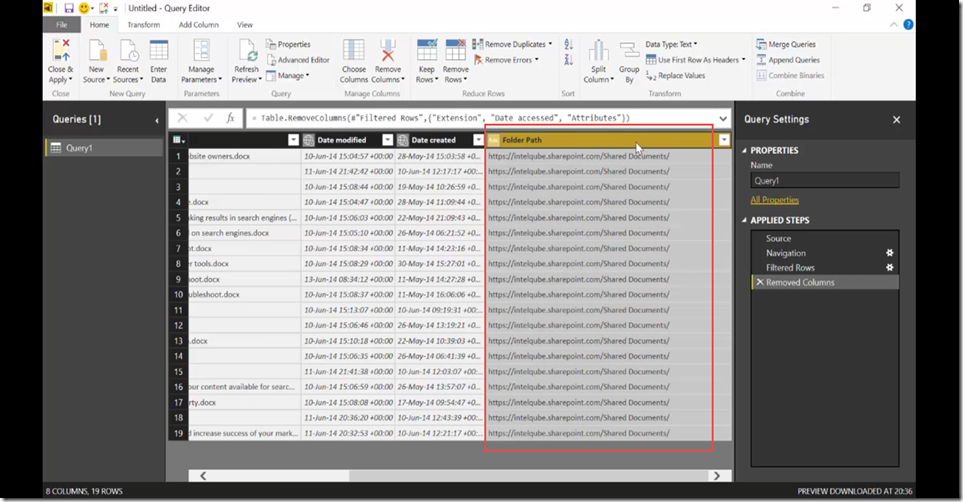The height and width of the screenshot is (502, 963).
Task: Open the Date modified column filter dropdown
Action: [x=387, y=140]
